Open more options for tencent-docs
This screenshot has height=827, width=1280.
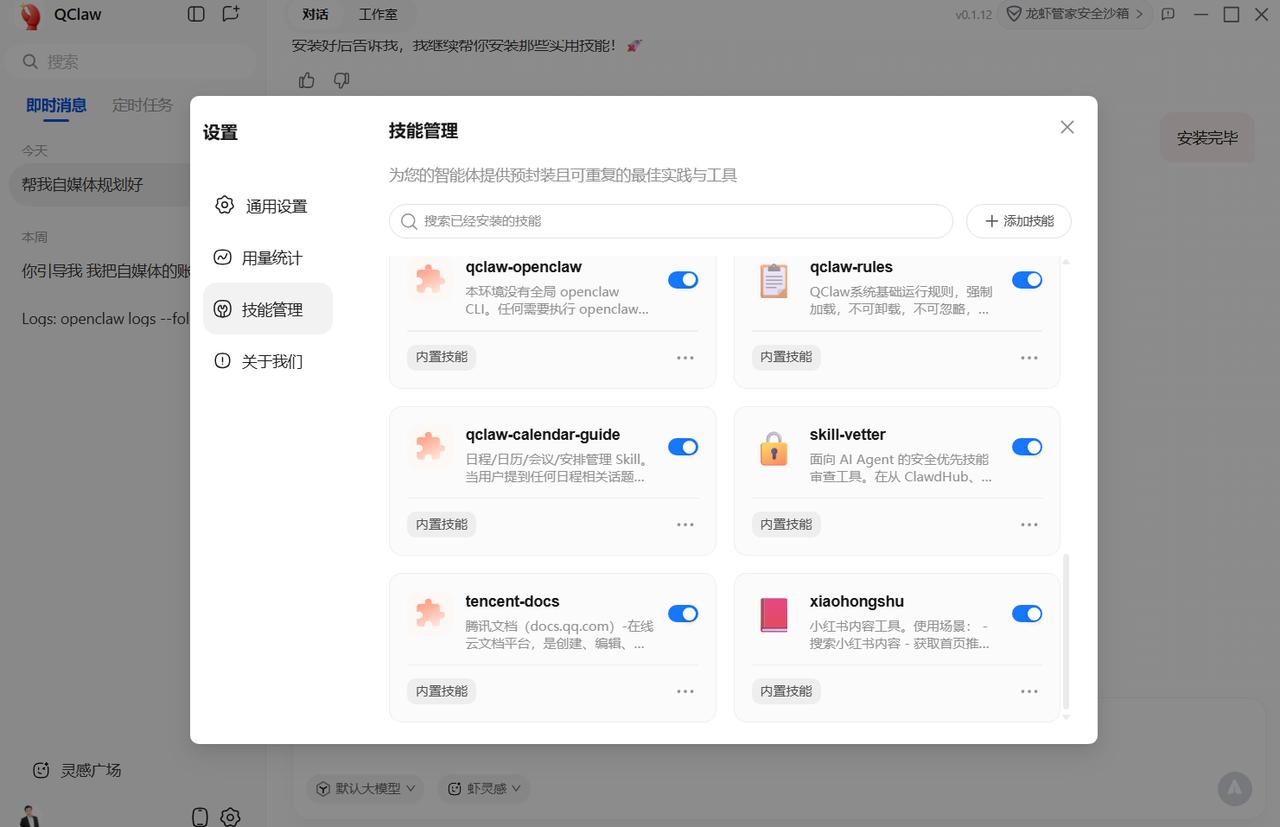(685, 691)
